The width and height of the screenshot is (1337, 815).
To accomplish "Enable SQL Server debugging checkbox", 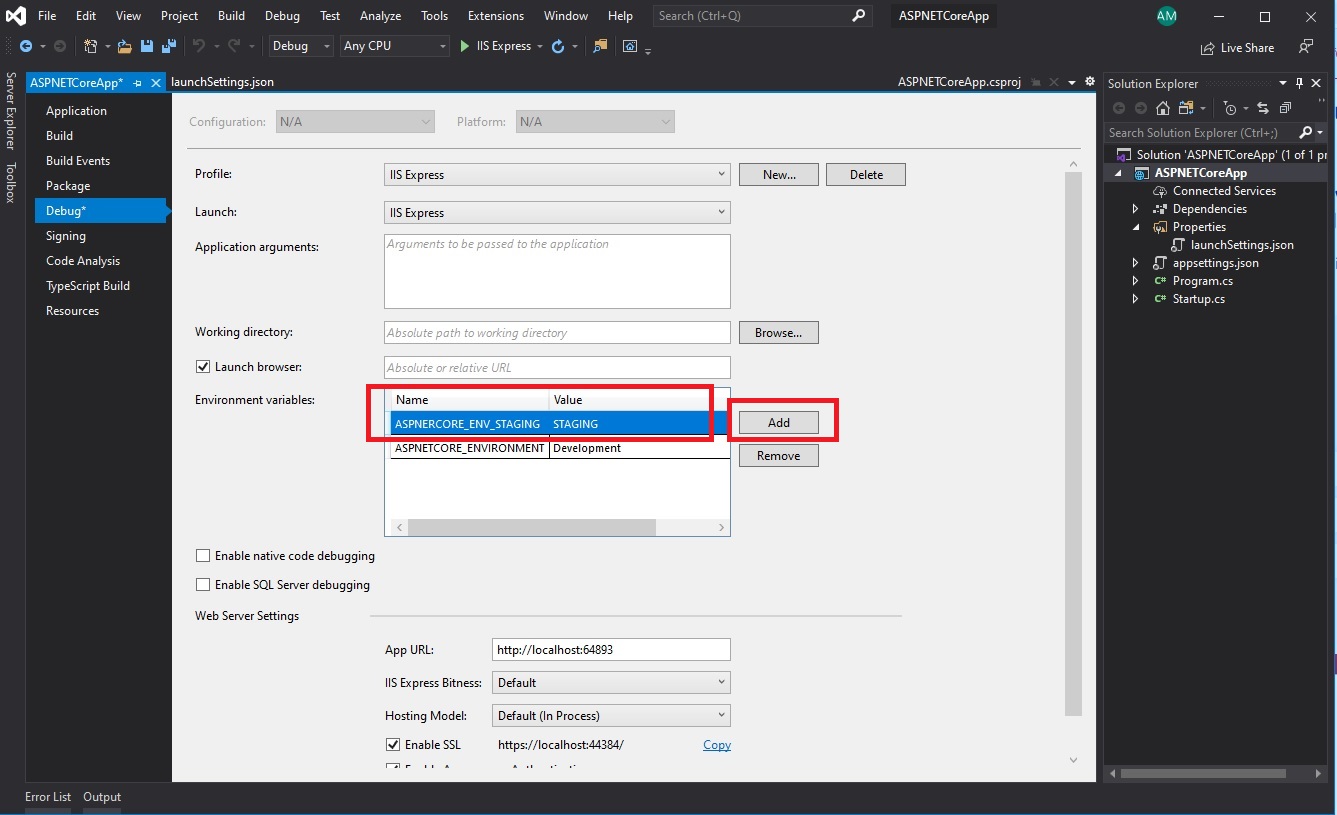I will (203, 585).
